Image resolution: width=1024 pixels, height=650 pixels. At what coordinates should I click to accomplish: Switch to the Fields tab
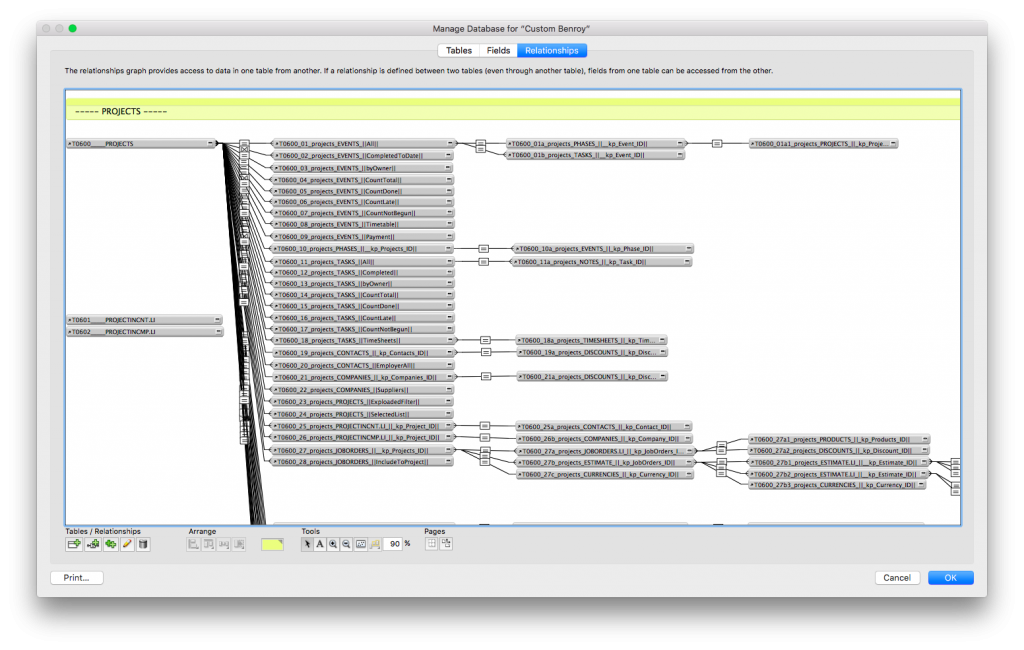click(x=498, y=50)
